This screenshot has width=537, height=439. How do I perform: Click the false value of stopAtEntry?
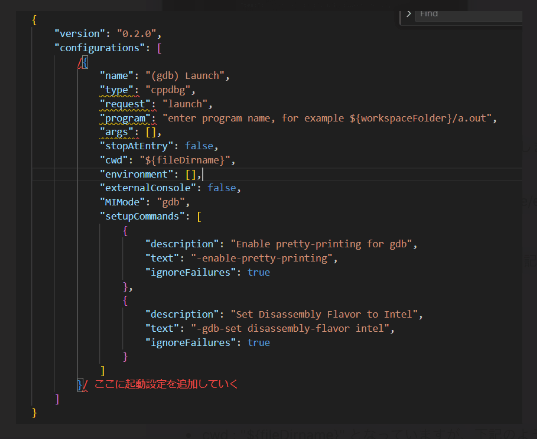199,146
